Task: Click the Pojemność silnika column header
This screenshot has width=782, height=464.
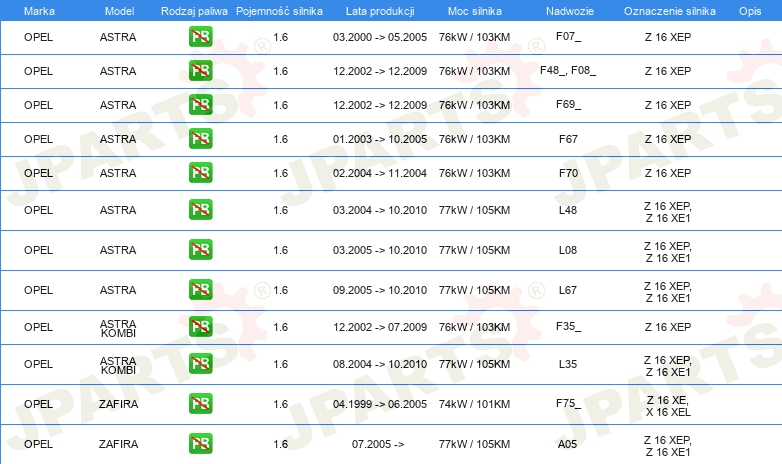Action: 279,11
